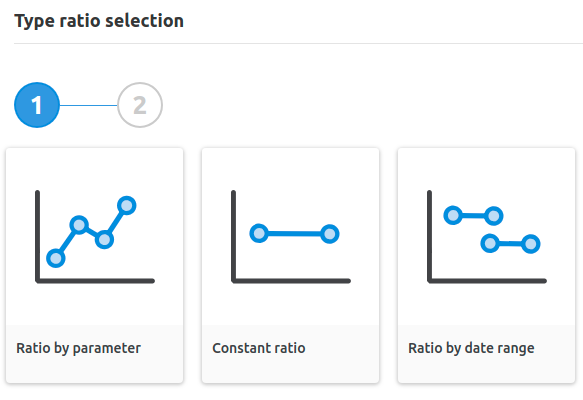This screenshot has width=583, height=400.
Task: Select the Ratio by parameter line chart icon
Action: (95, 237)
